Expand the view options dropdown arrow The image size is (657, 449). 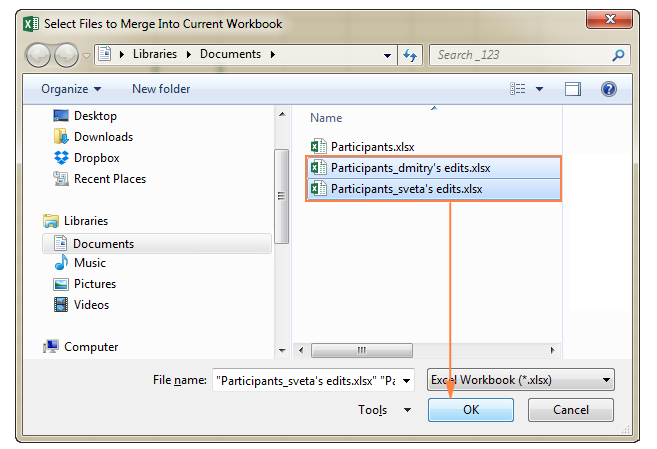pyautogui.click(x=540, y=89)
